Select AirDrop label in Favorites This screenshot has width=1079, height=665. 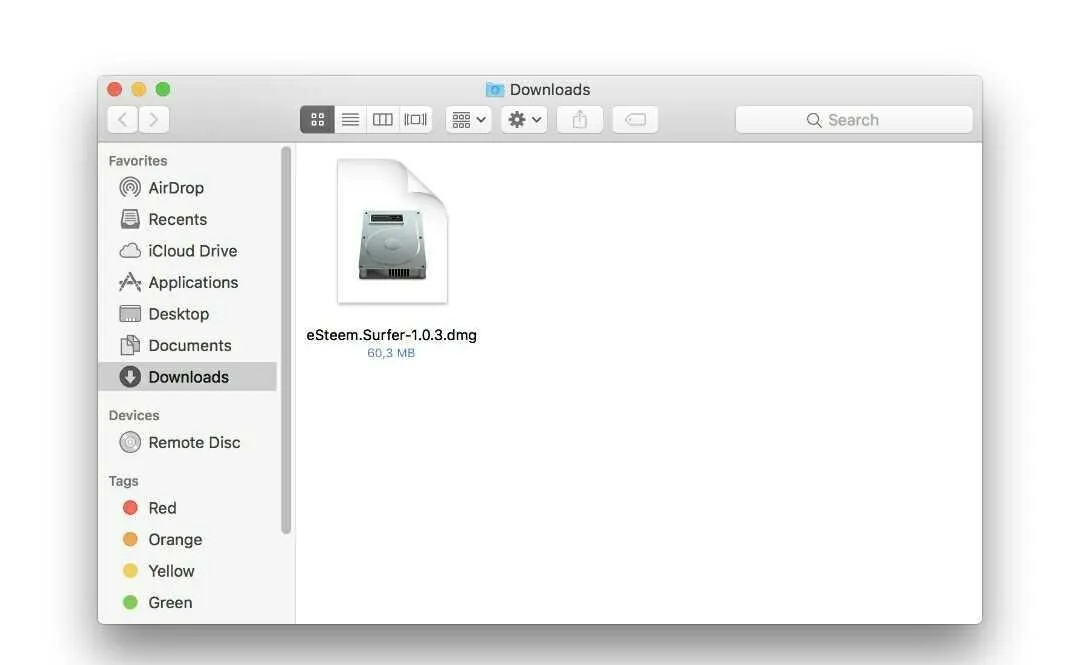click(x=176, y=188)
